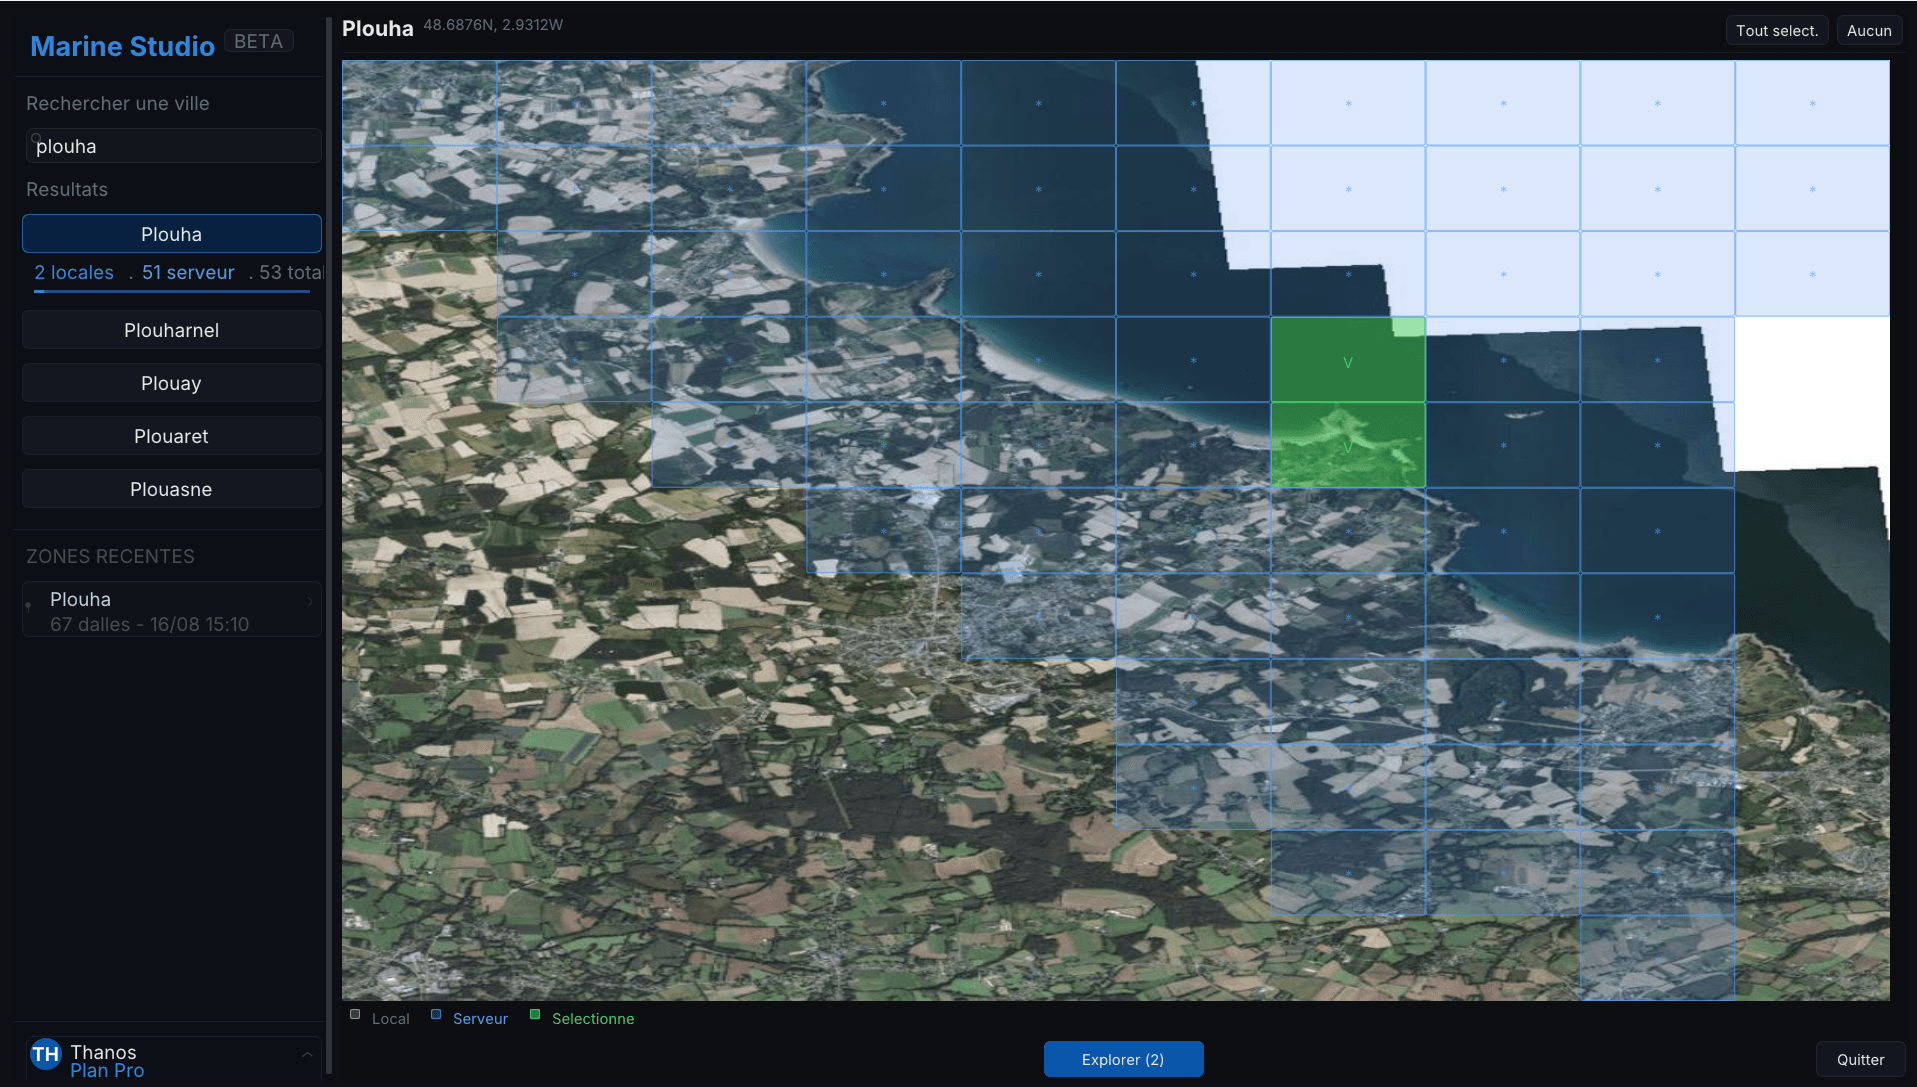
Task: Click the coordinates '48.6876N, 2.9312W'
Action: pyautogui.click(x=493, y=25)
